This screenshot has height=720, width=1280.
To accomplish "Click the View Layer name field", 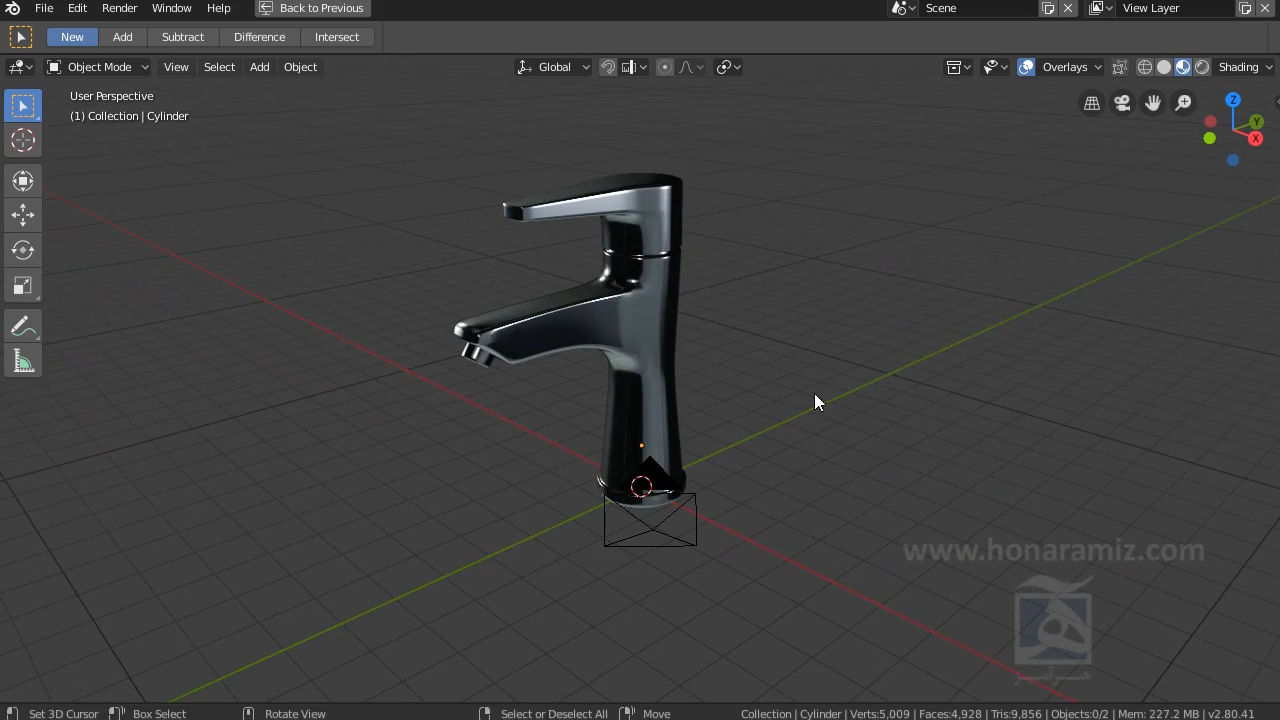I will click(1176, 8).
